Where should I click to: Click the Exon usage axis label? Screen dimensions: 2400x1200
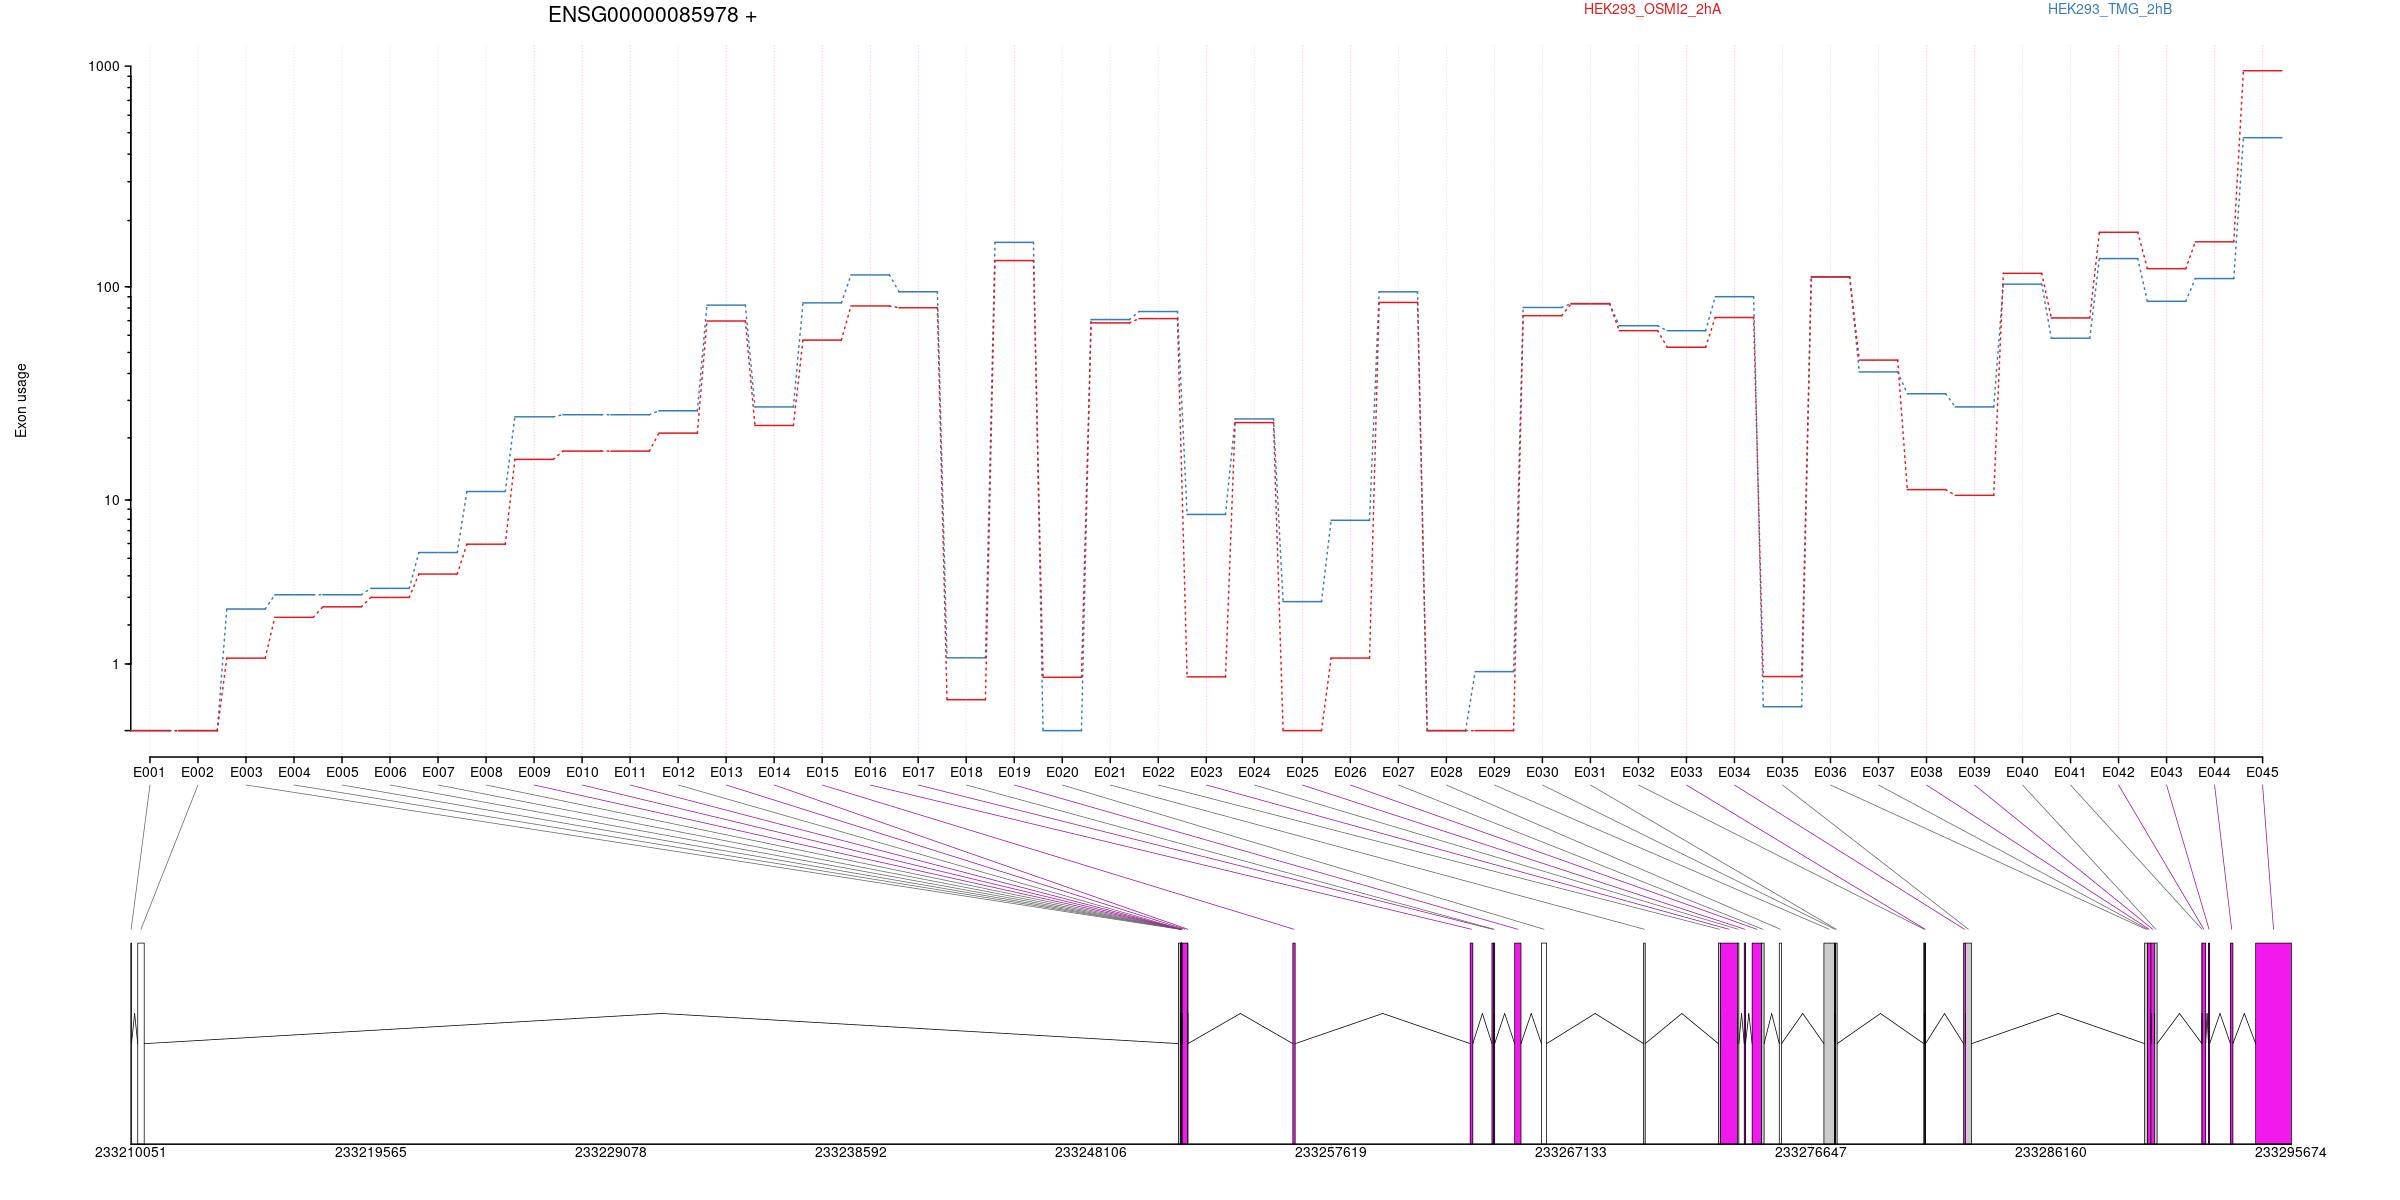click(x=21, y=400)
